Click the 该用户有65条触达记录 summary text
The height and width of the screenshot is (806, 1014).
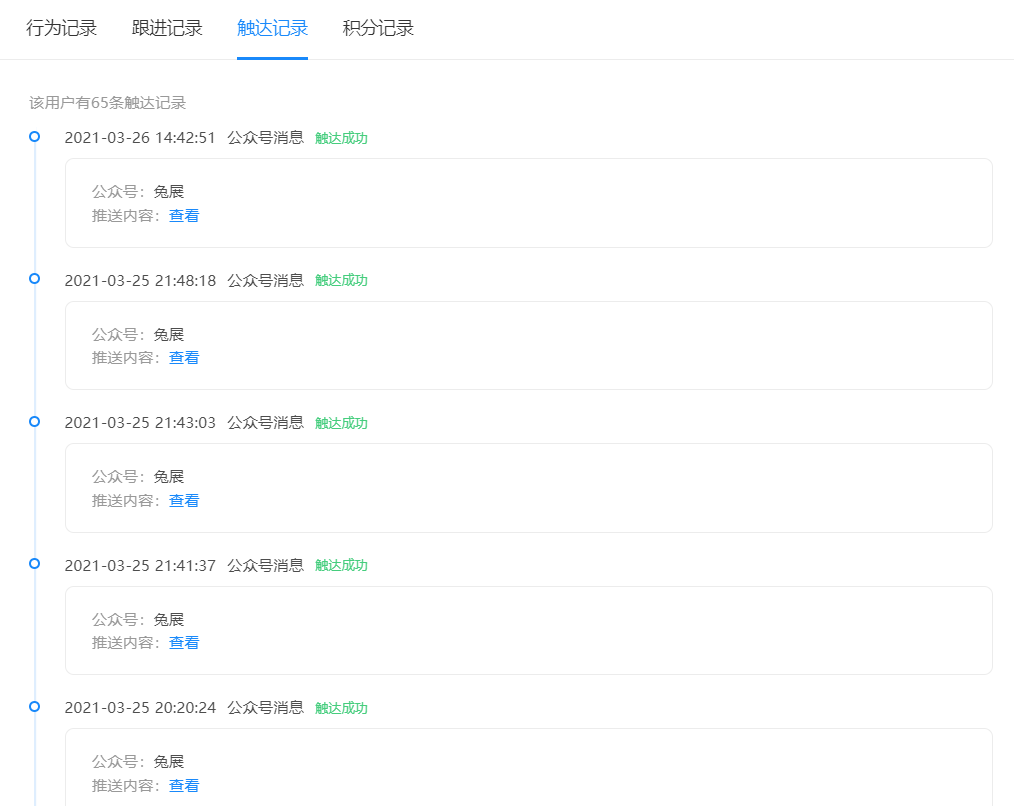pyautogui.click(x=107, y=103)
